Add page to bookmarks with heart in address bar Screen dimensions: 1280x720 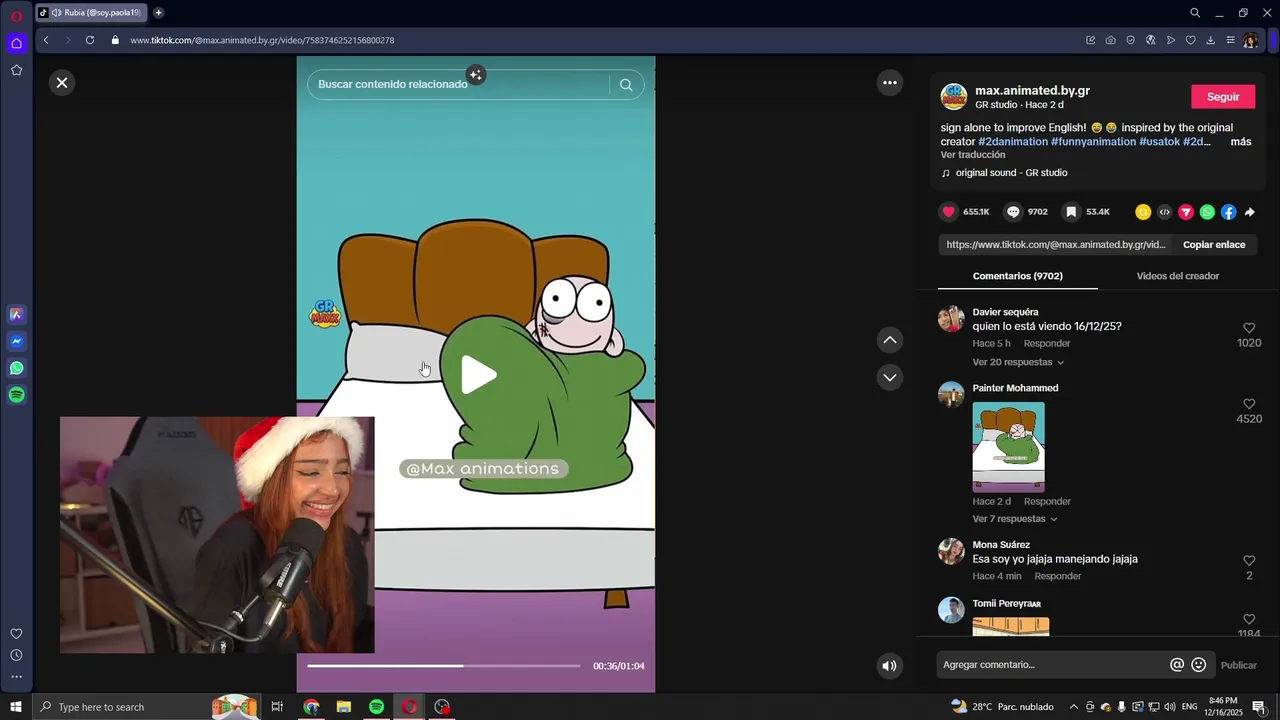(1190, 40)
